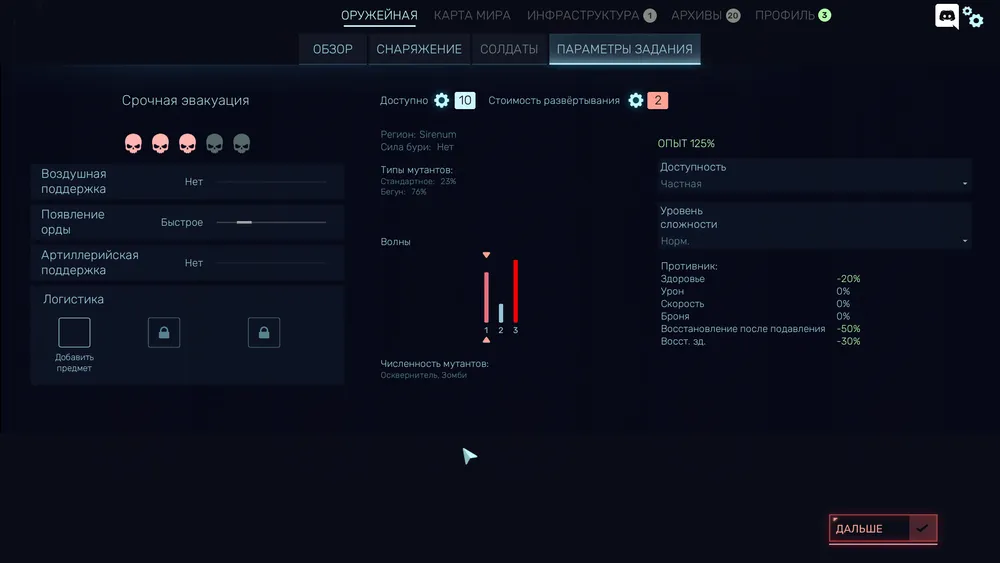Click the deployment cost value 2
This screenshot has height=563, width=1000.
pyautogui.click(x=658, y=100)
